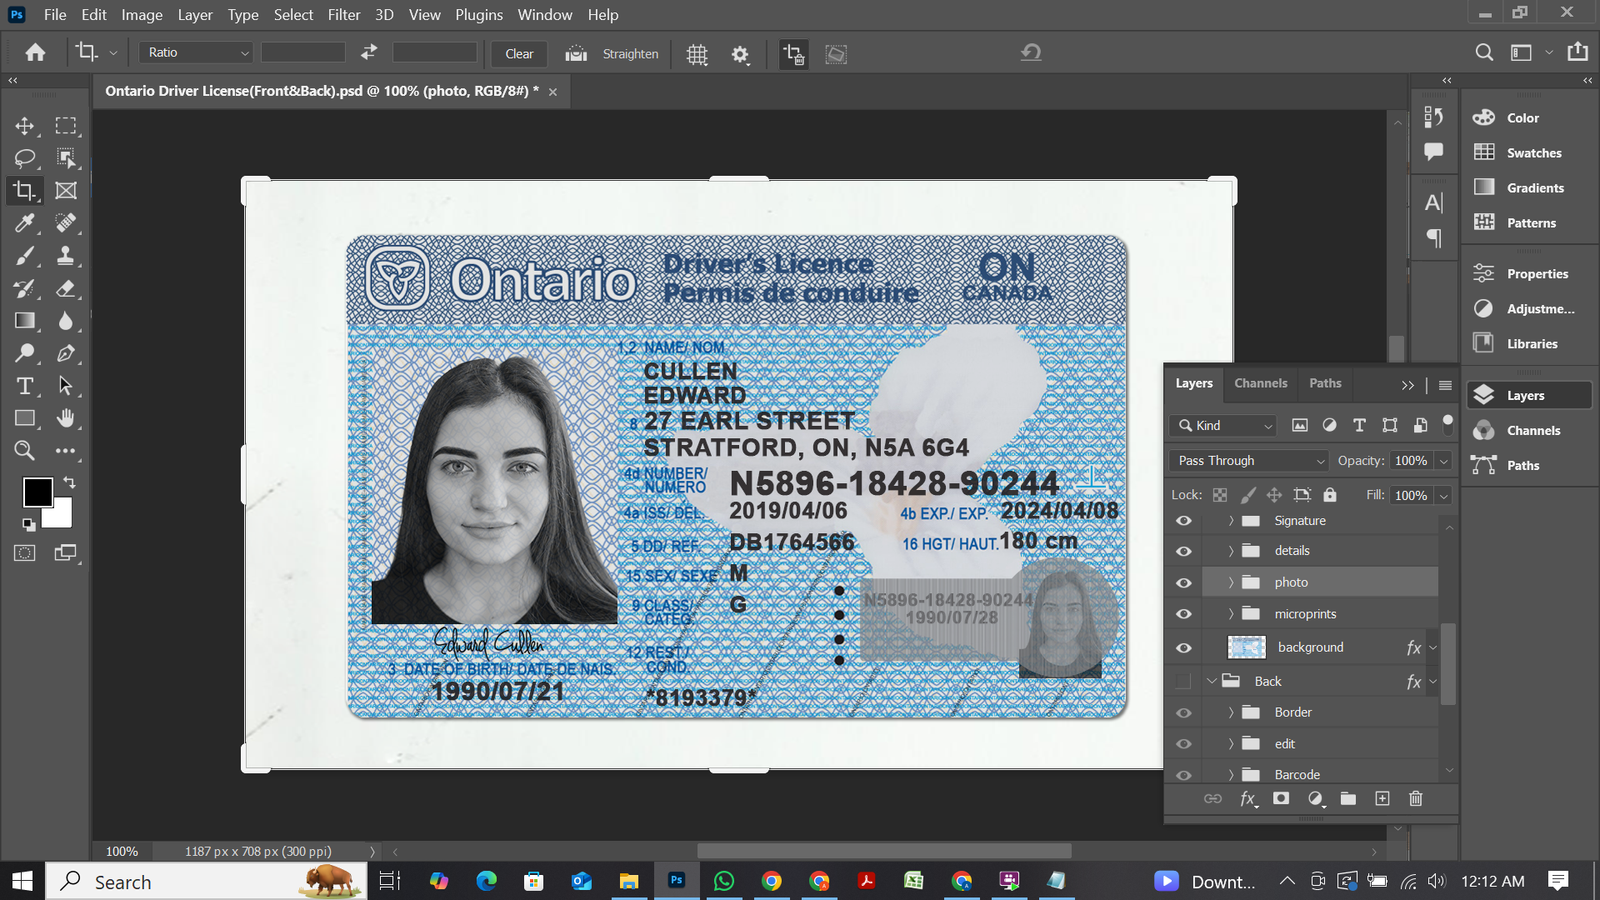The width and height of the screenshot is (1600, 900).
Task: Create new fill or adjustment layer
Action: tap(1316, 798)
